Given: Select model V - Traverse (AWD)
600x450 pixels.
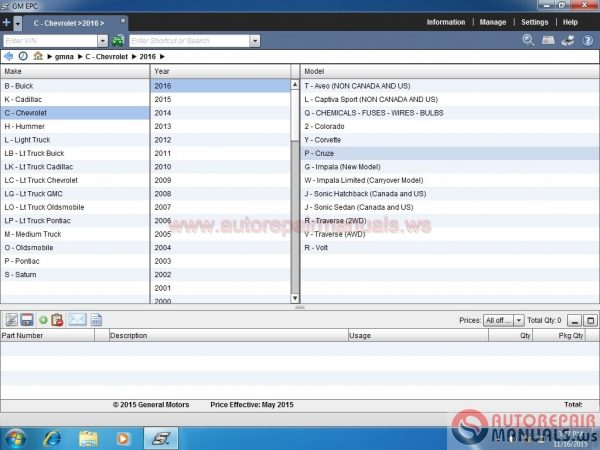Looking at the screenshot, I should tap(450, 234).
